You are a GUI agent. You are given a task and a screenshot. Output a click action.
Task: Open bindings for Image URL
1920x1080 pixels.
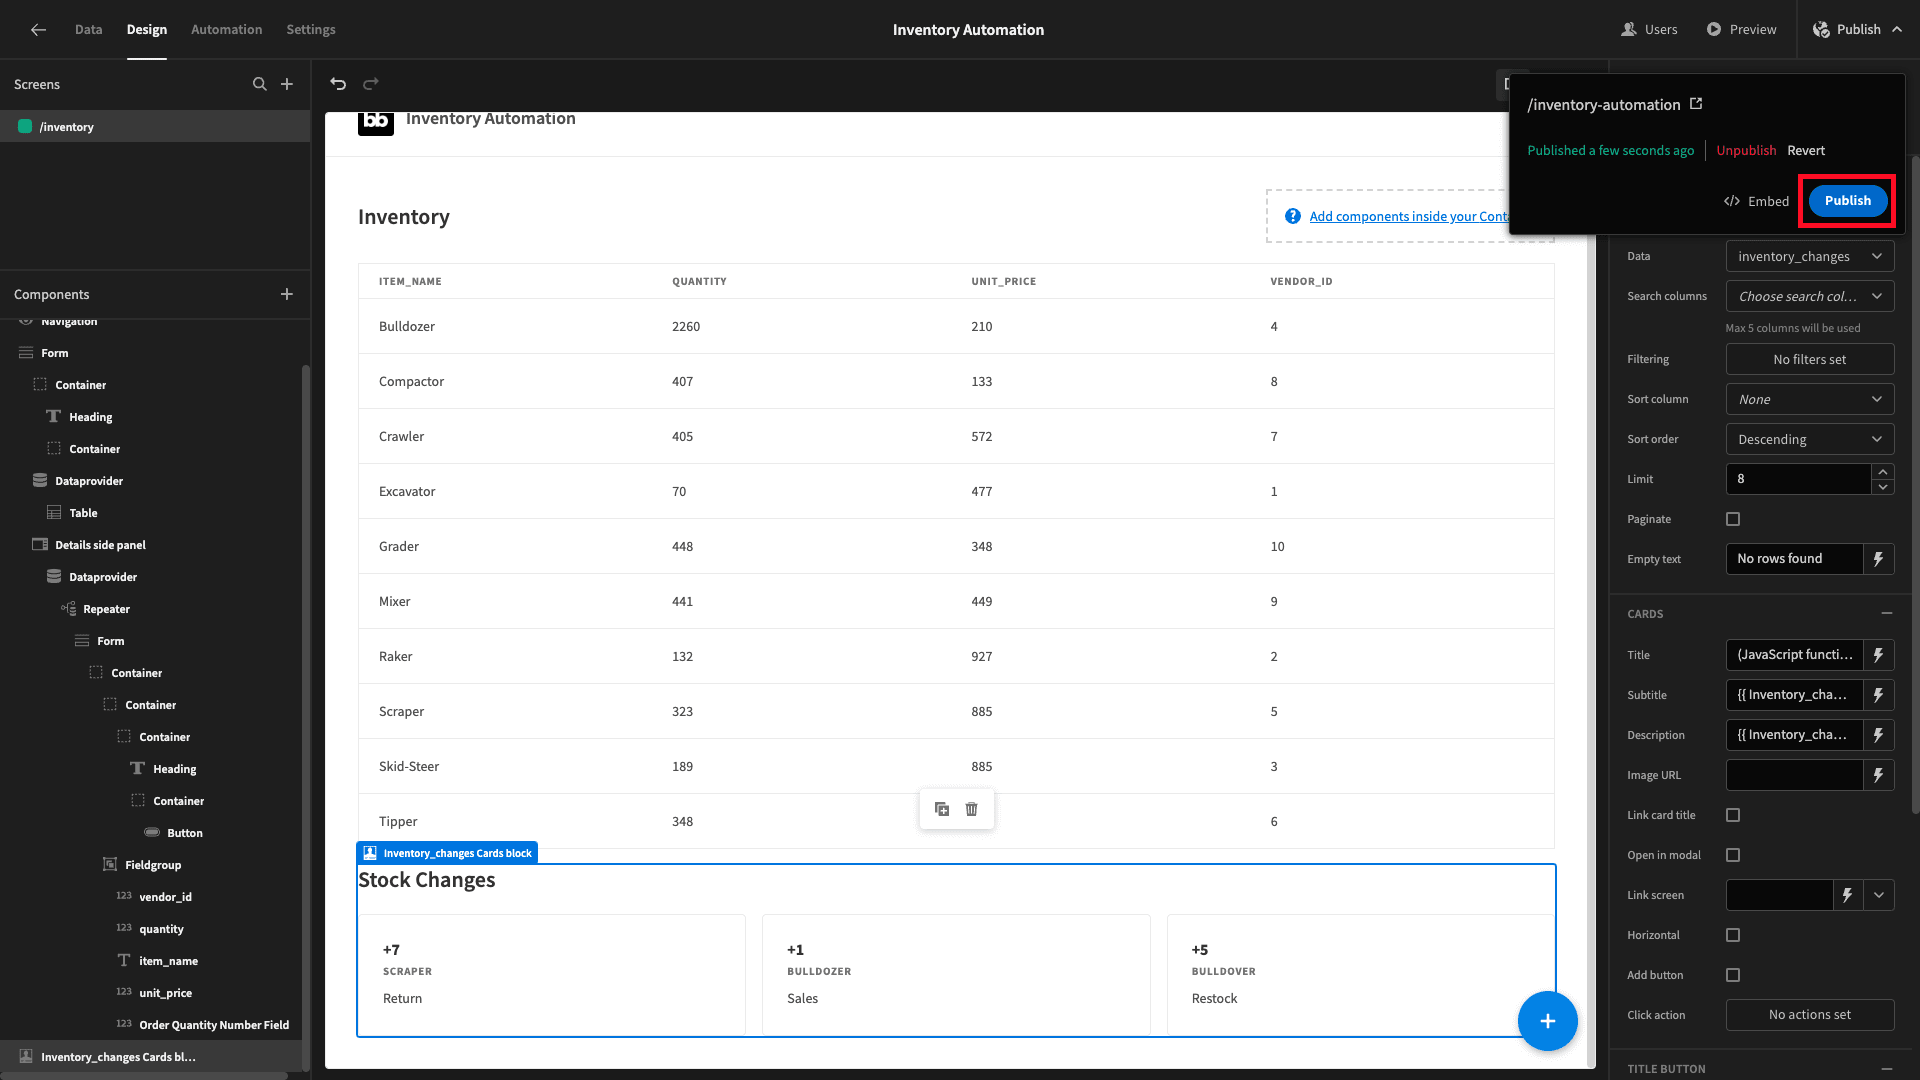1879,775
